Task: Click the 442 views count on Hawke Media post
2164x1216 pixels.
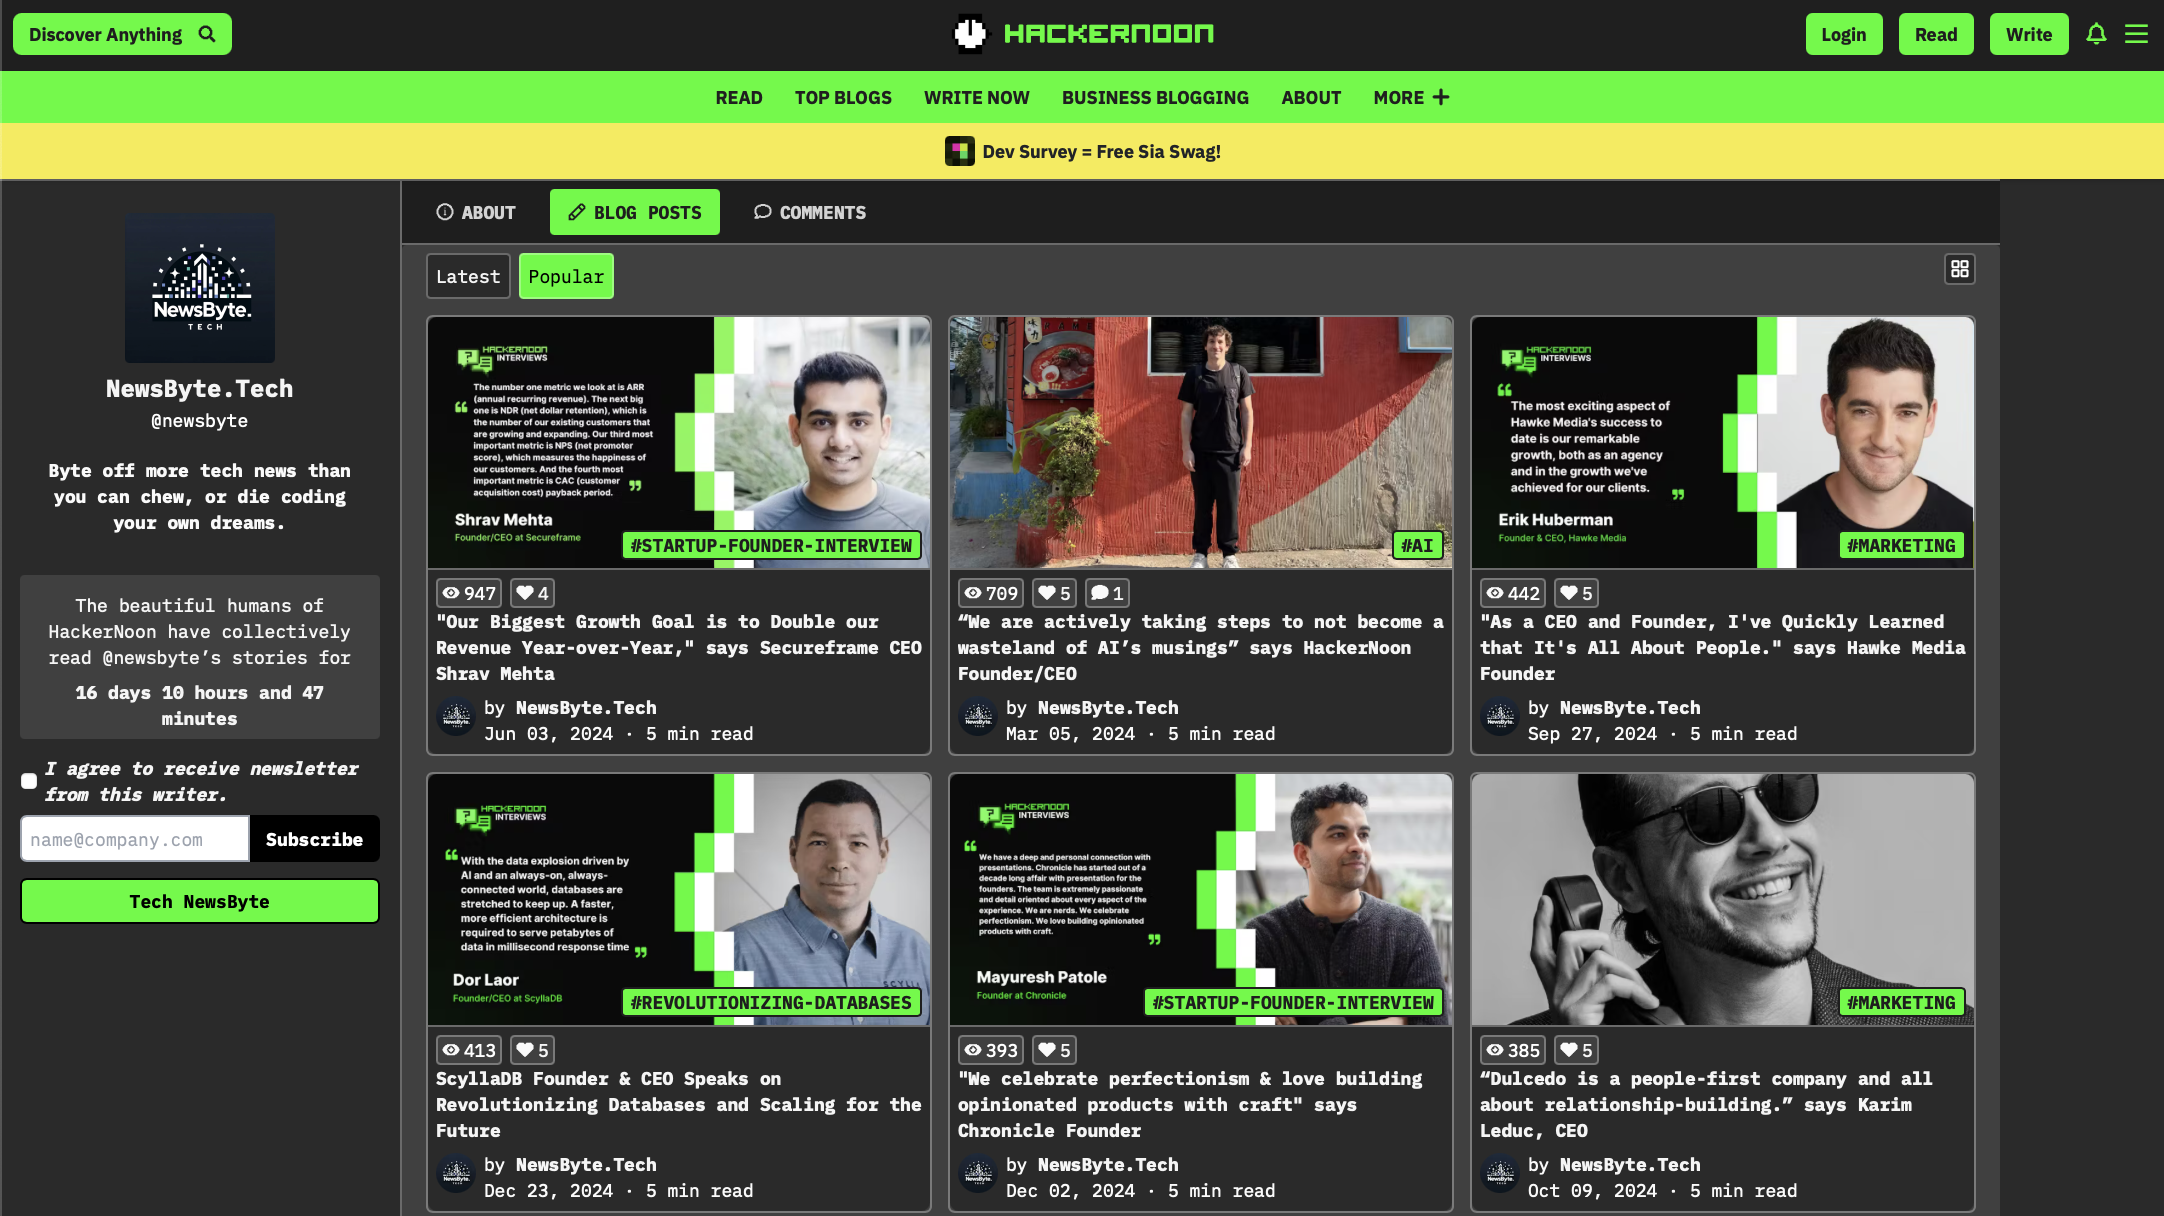Action: 1513,593
